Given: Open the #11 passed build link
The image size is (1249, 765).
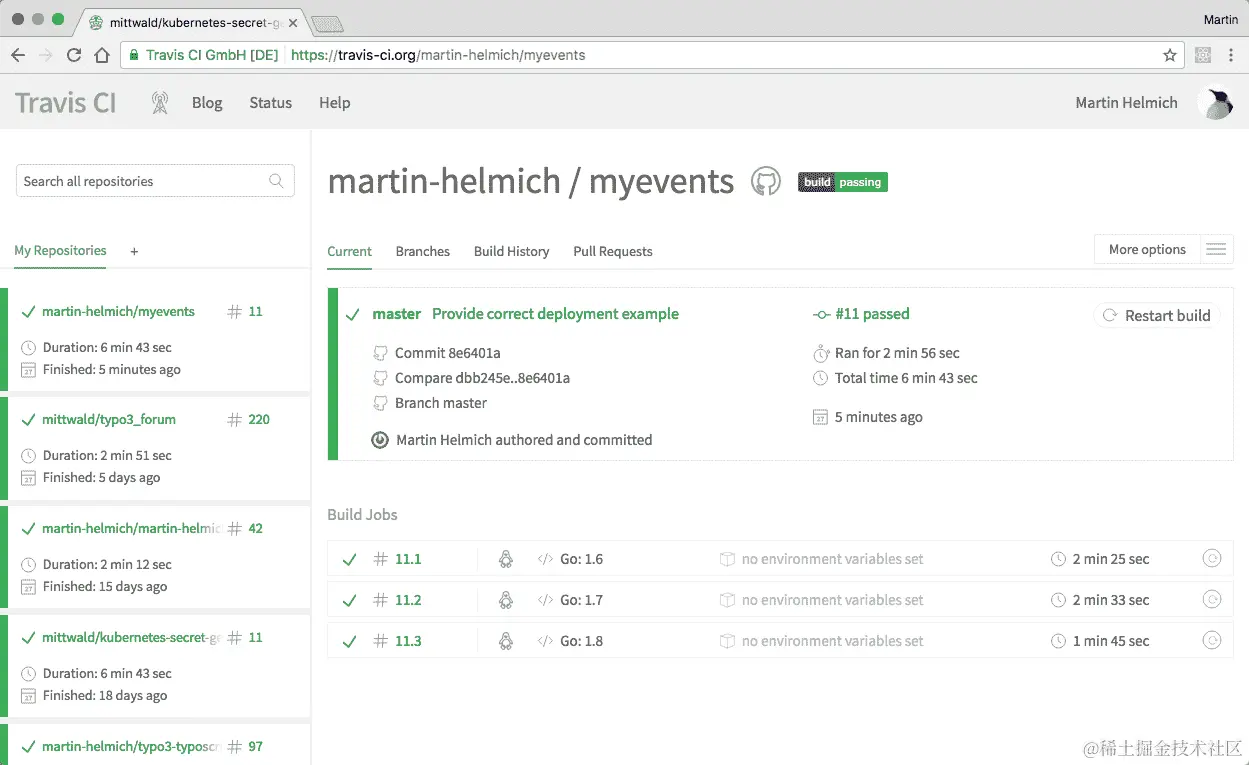Looking at the screenshot, I should [872, 314].
